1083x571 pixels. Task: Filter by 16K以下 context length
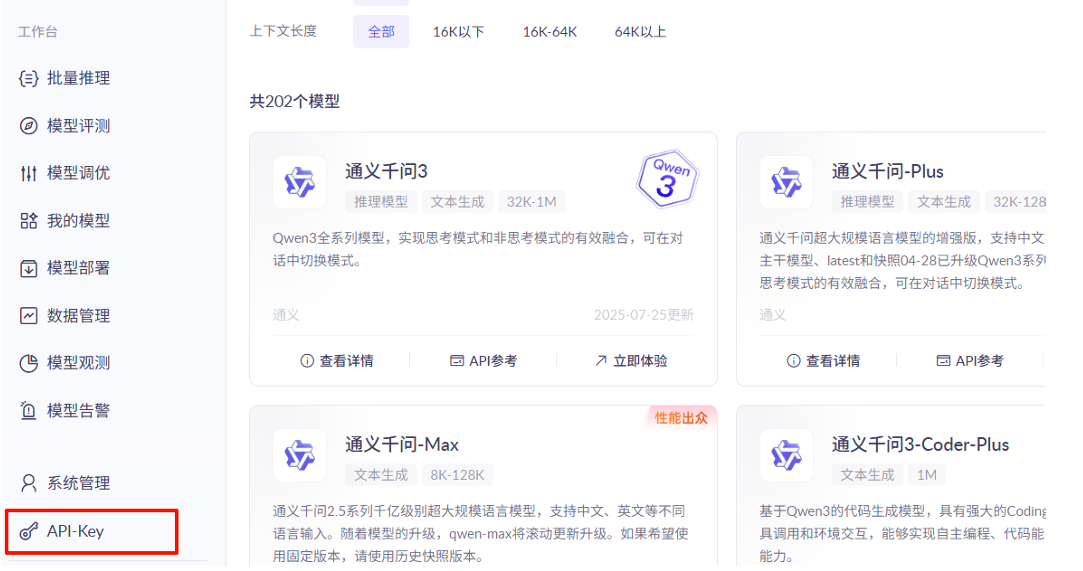coord(459,32)
